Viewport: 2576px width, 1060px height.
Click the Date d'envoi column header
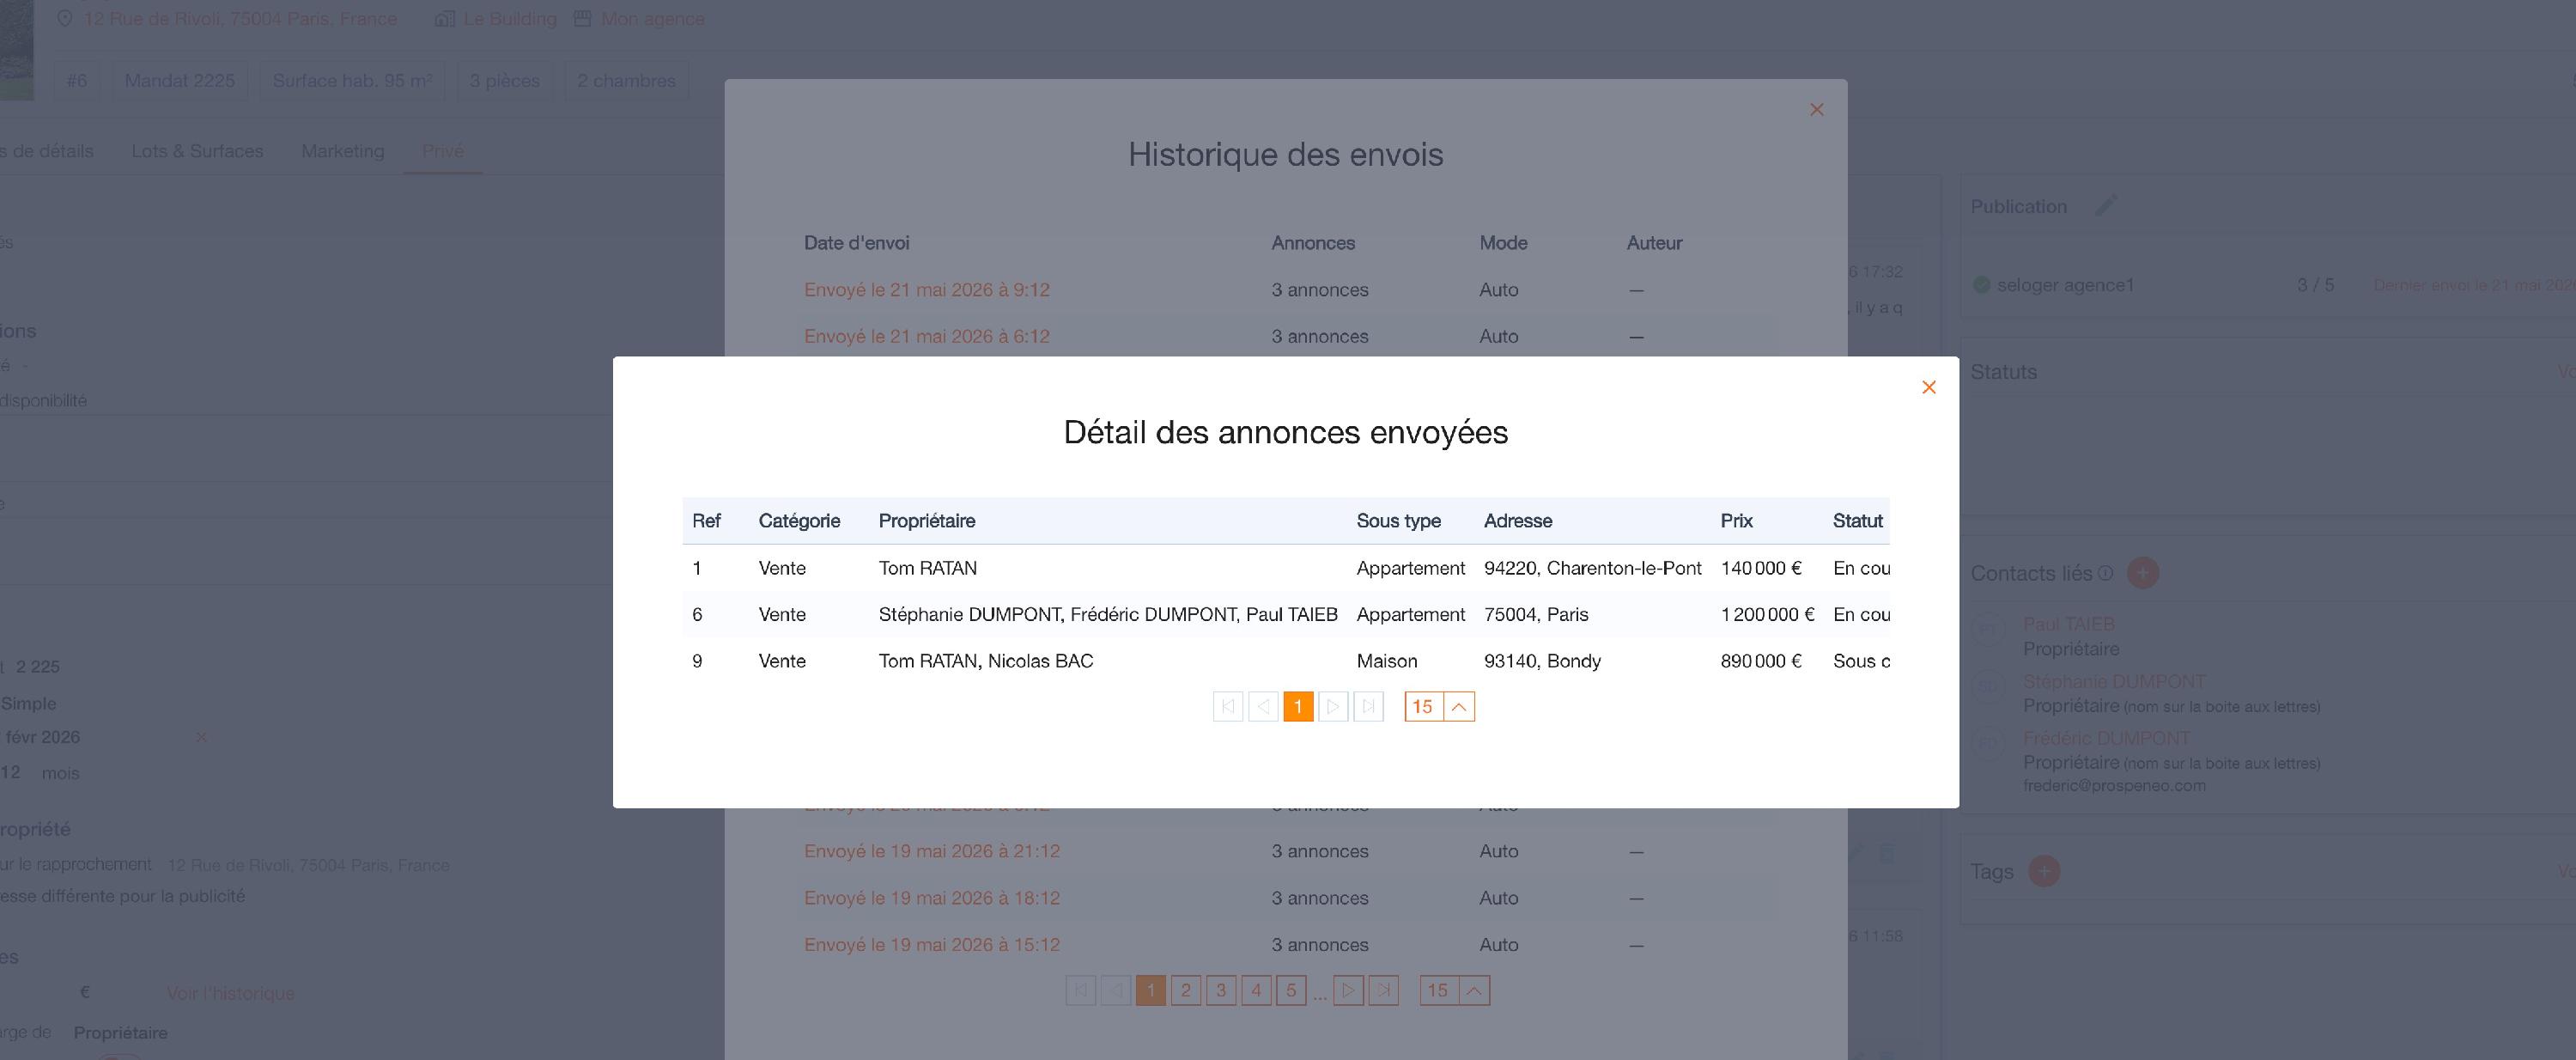click(857, 243)
